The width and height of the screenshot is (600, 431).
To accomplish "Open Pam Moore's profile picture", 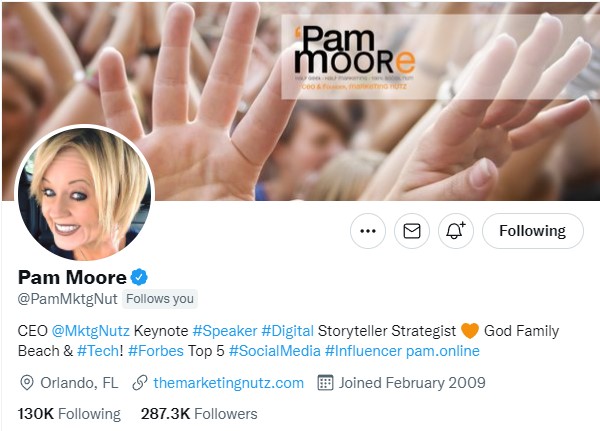I will point(85,194).
